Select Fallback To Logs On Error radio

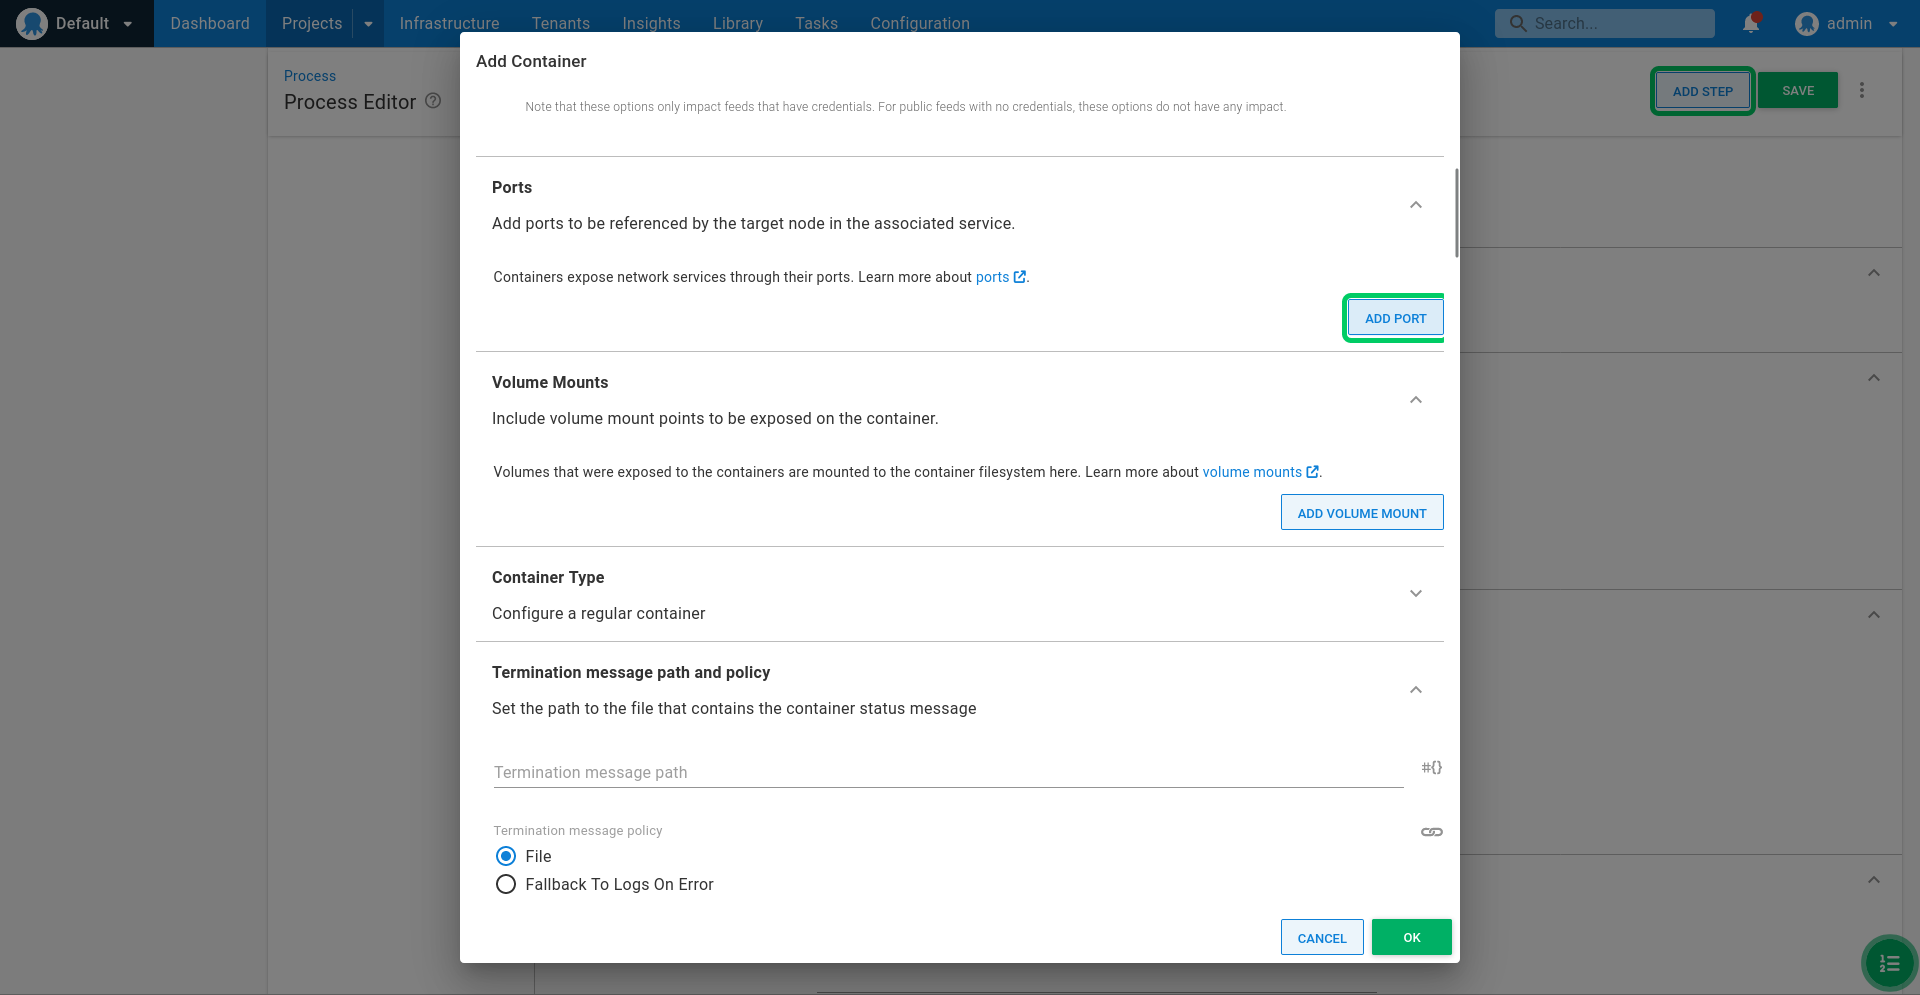tap(506, 884)
